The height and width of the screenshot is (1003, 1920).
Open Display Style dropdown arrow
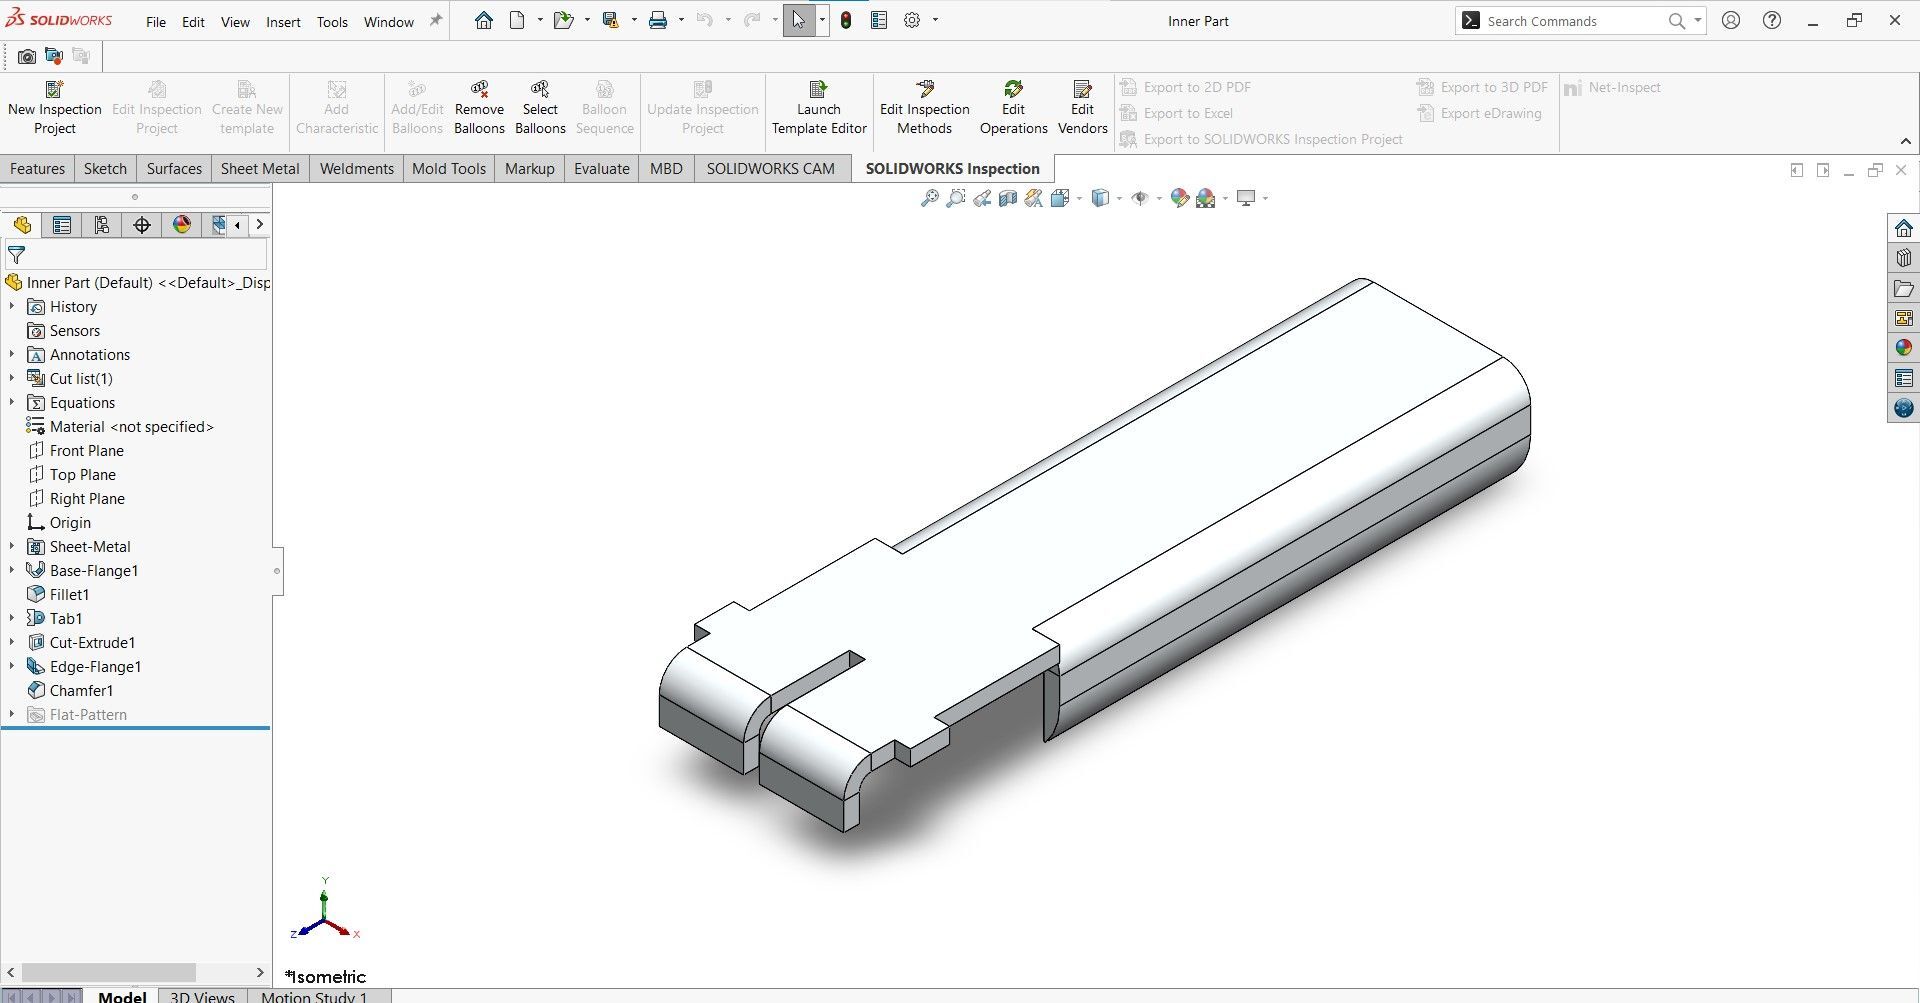click(1119, 198)
